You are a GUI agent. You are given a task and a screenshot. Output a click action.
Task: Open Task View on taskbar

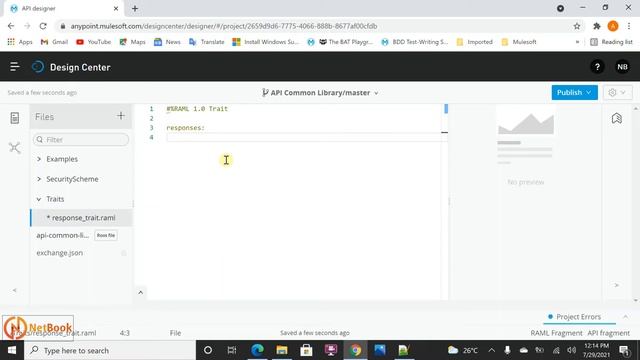(x=232, y=350)
